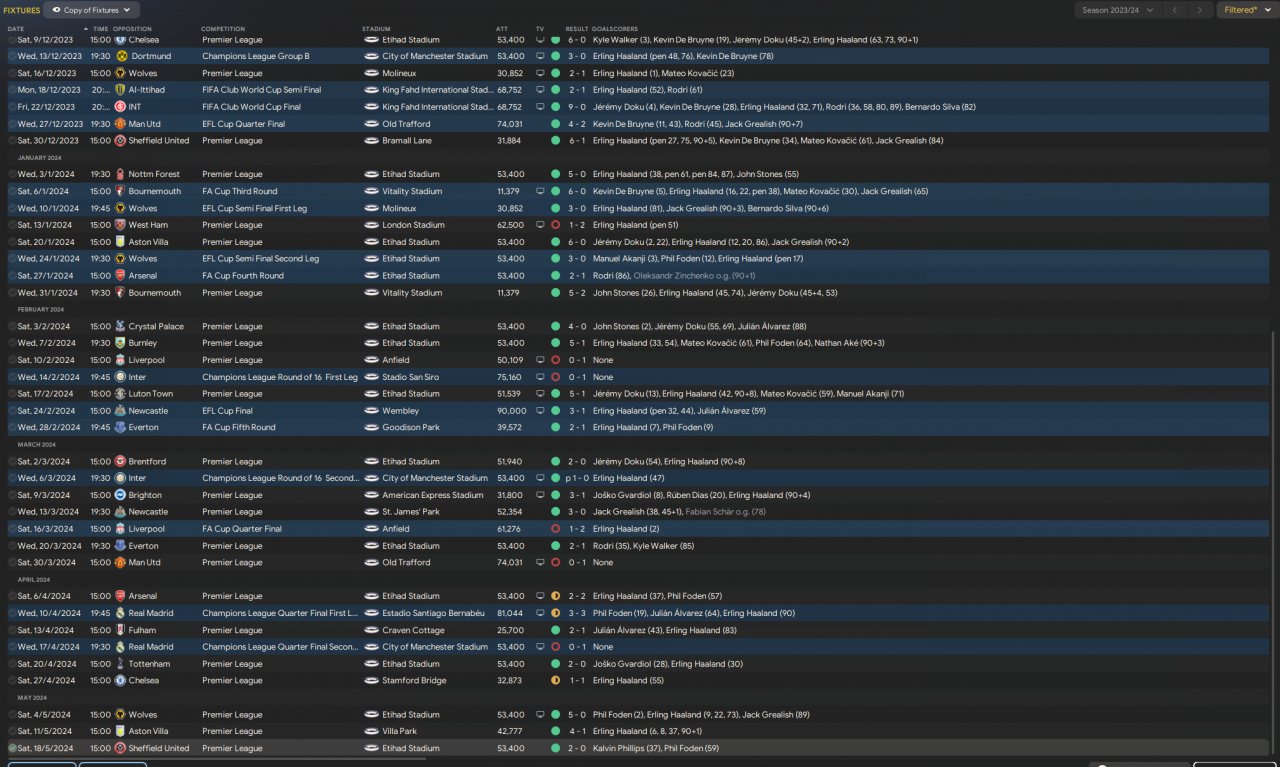This screenshot has height=767, width=1280.
Task: Click the Brentford club badge
Action: pos(120,462)
